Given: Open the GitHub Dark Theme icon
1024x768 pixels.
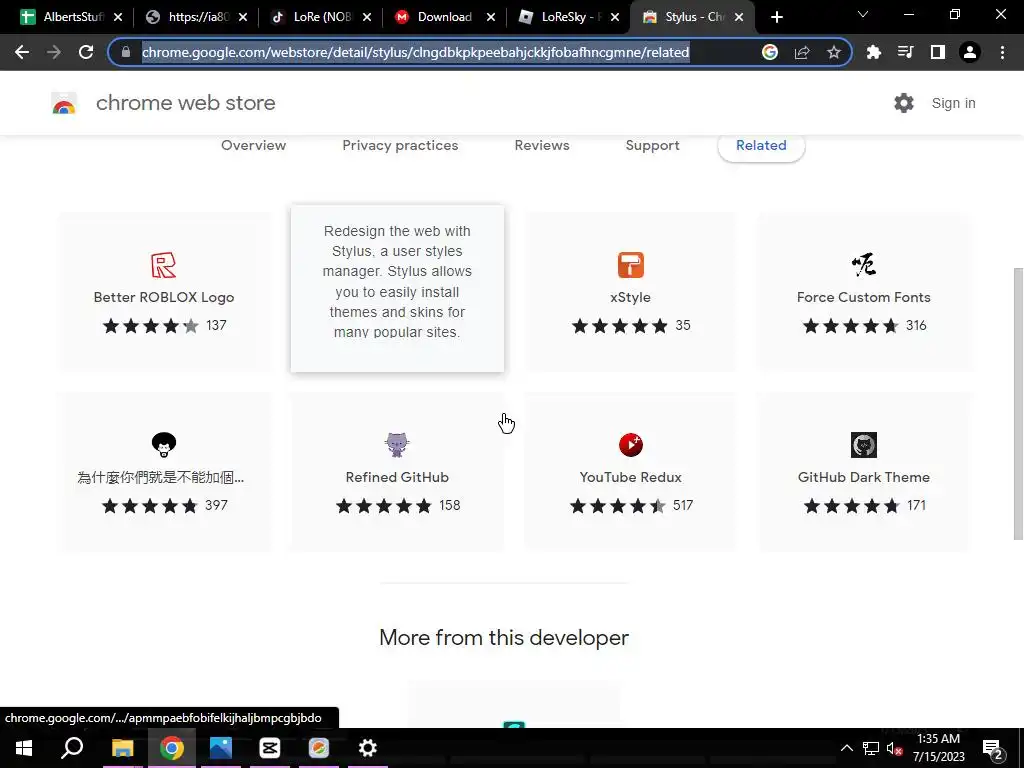Looking at the screenshot, I should click(863, 445).
